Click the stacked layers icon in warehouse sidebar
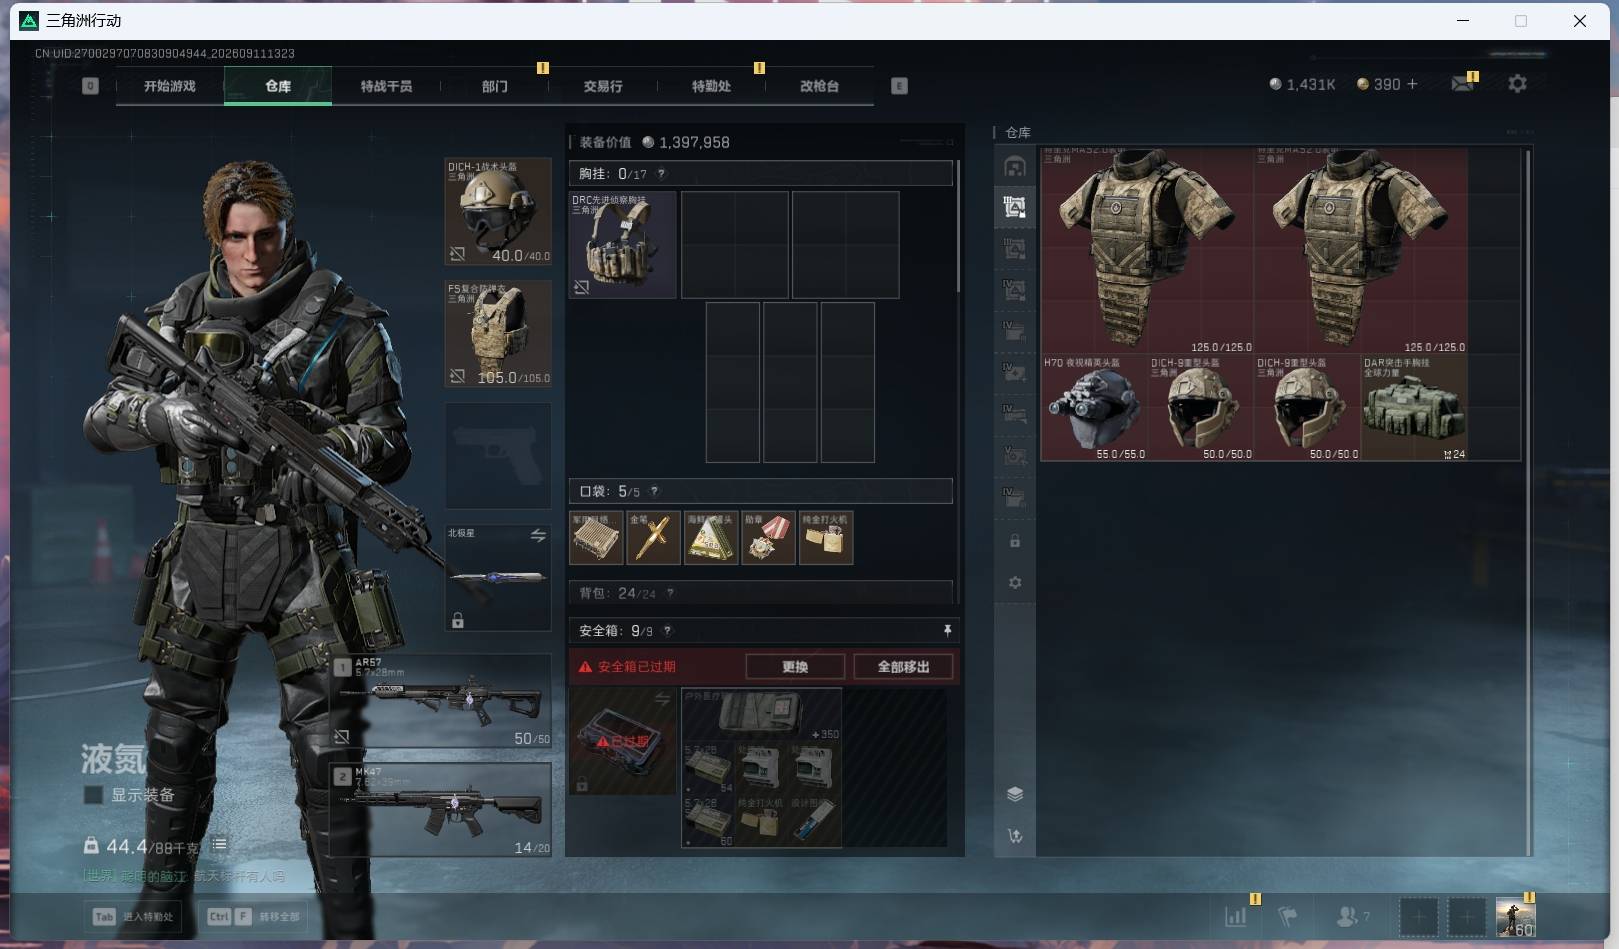 1015,794
